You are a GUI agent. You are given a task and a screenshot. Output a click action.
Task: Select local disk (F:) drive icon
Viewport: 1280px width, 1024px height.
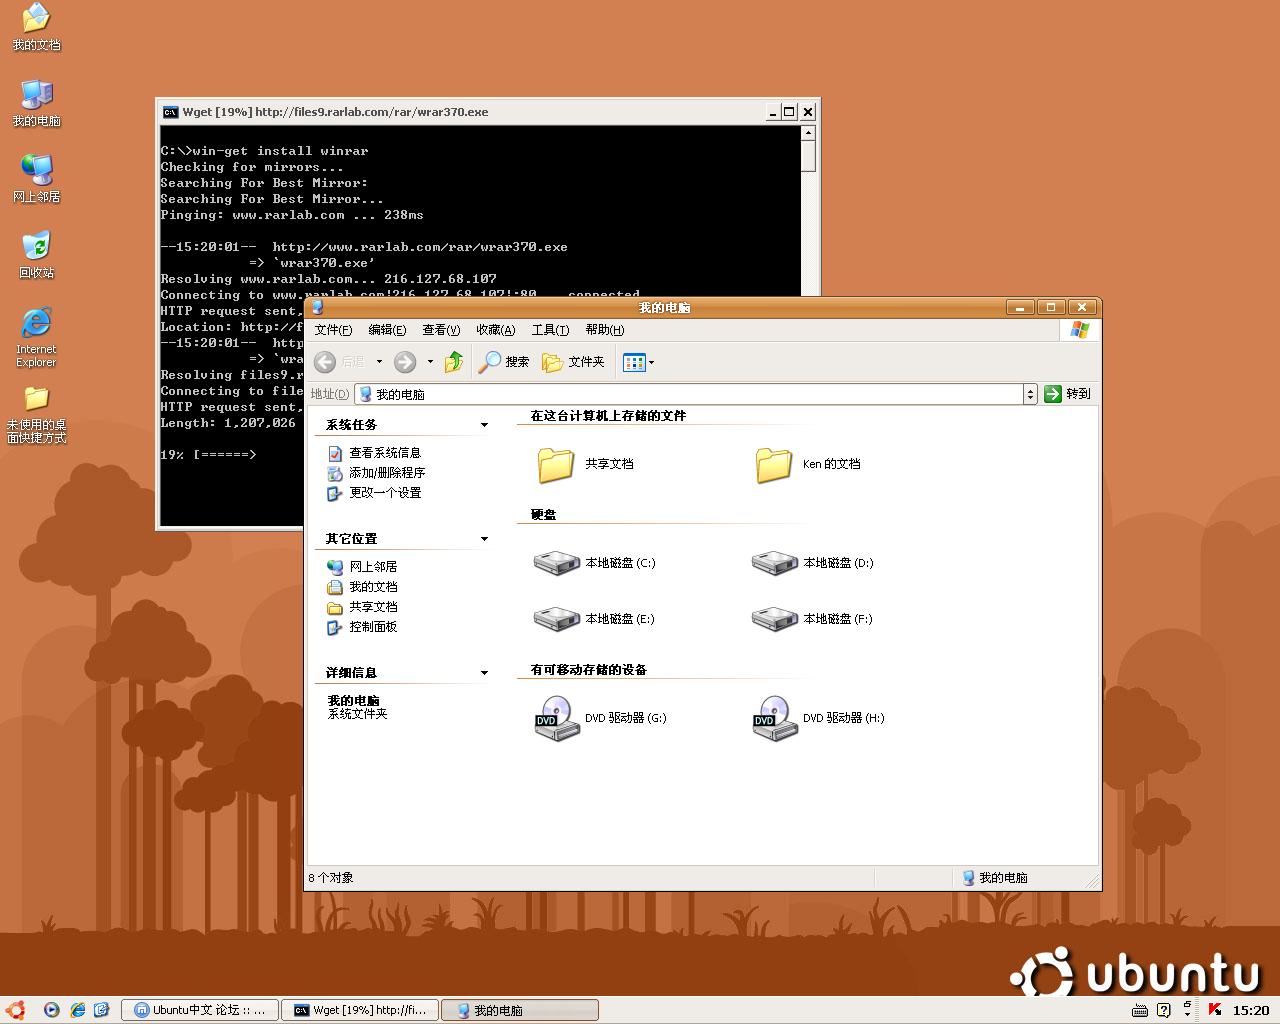(x=775, y=619)
